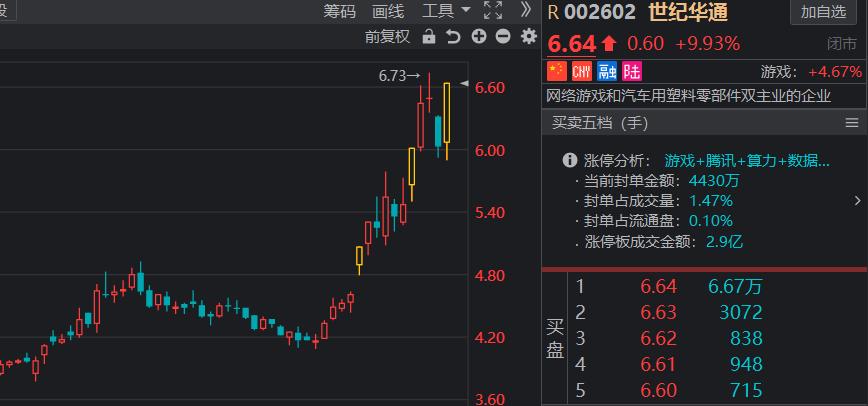The width and height of the screenshot is (868, 406).
Task: Open chart settings gear
Action: pyautogui.click(x=529, y=37)
